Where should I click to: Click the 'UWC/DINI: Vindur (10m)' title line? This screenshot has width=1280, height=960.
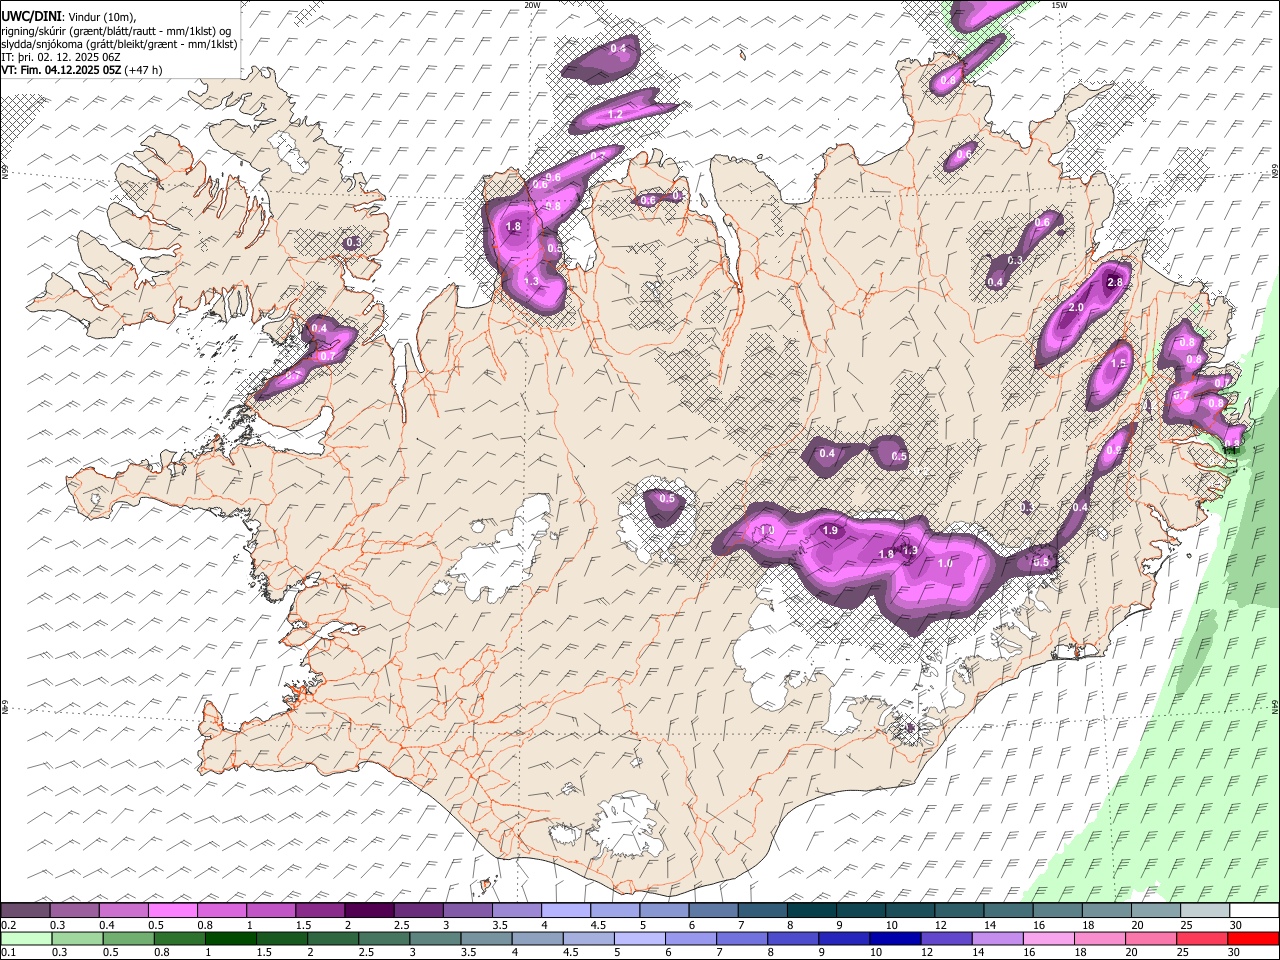68,16
